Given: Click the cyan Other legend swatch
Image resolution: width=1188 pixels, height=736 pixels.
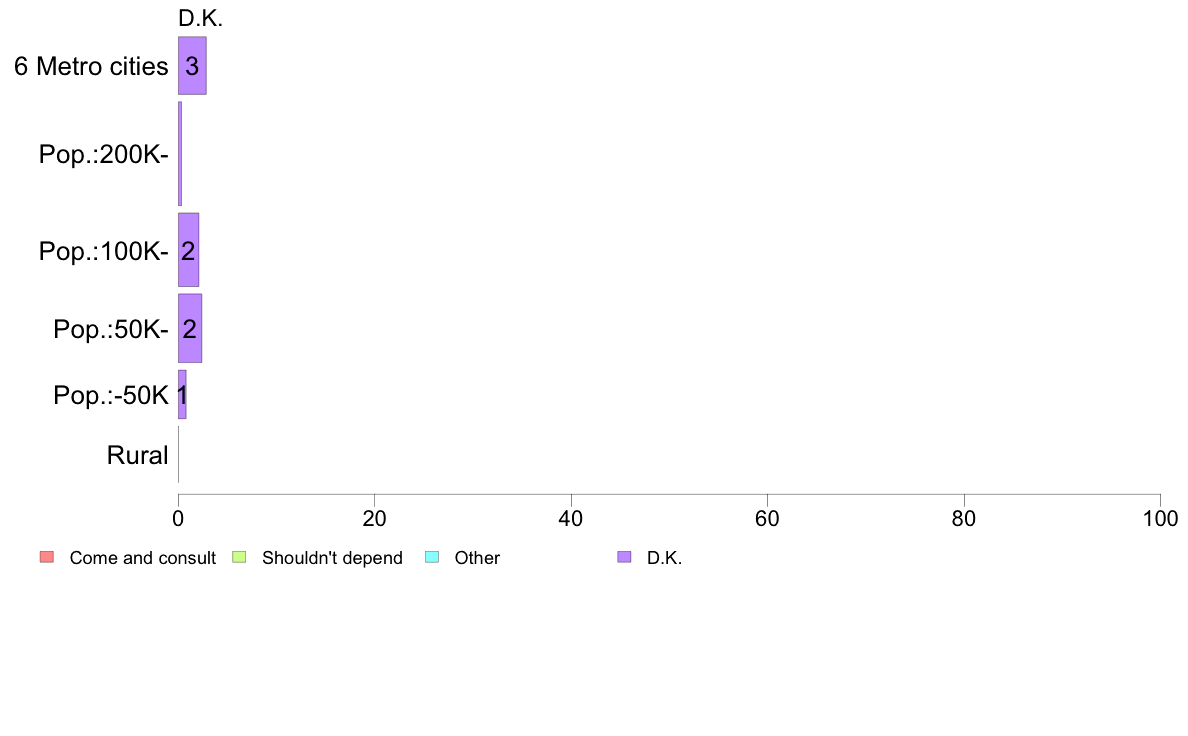Looking at the screenshot, I should 432,557.
